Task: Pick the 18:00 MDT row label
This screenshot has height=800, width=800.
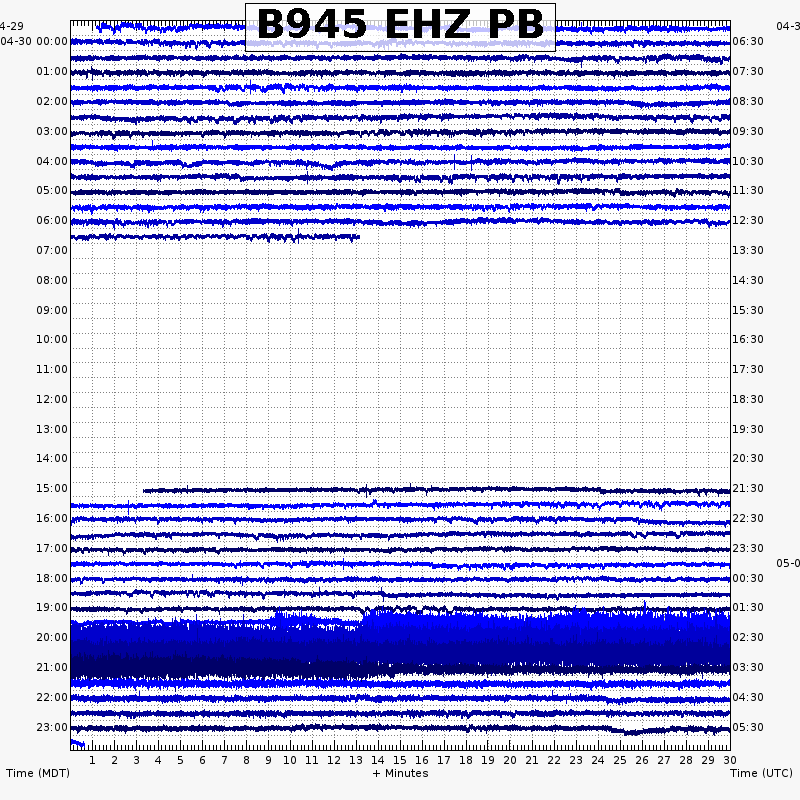Action: pyautogui.click(x=52, y=579)
